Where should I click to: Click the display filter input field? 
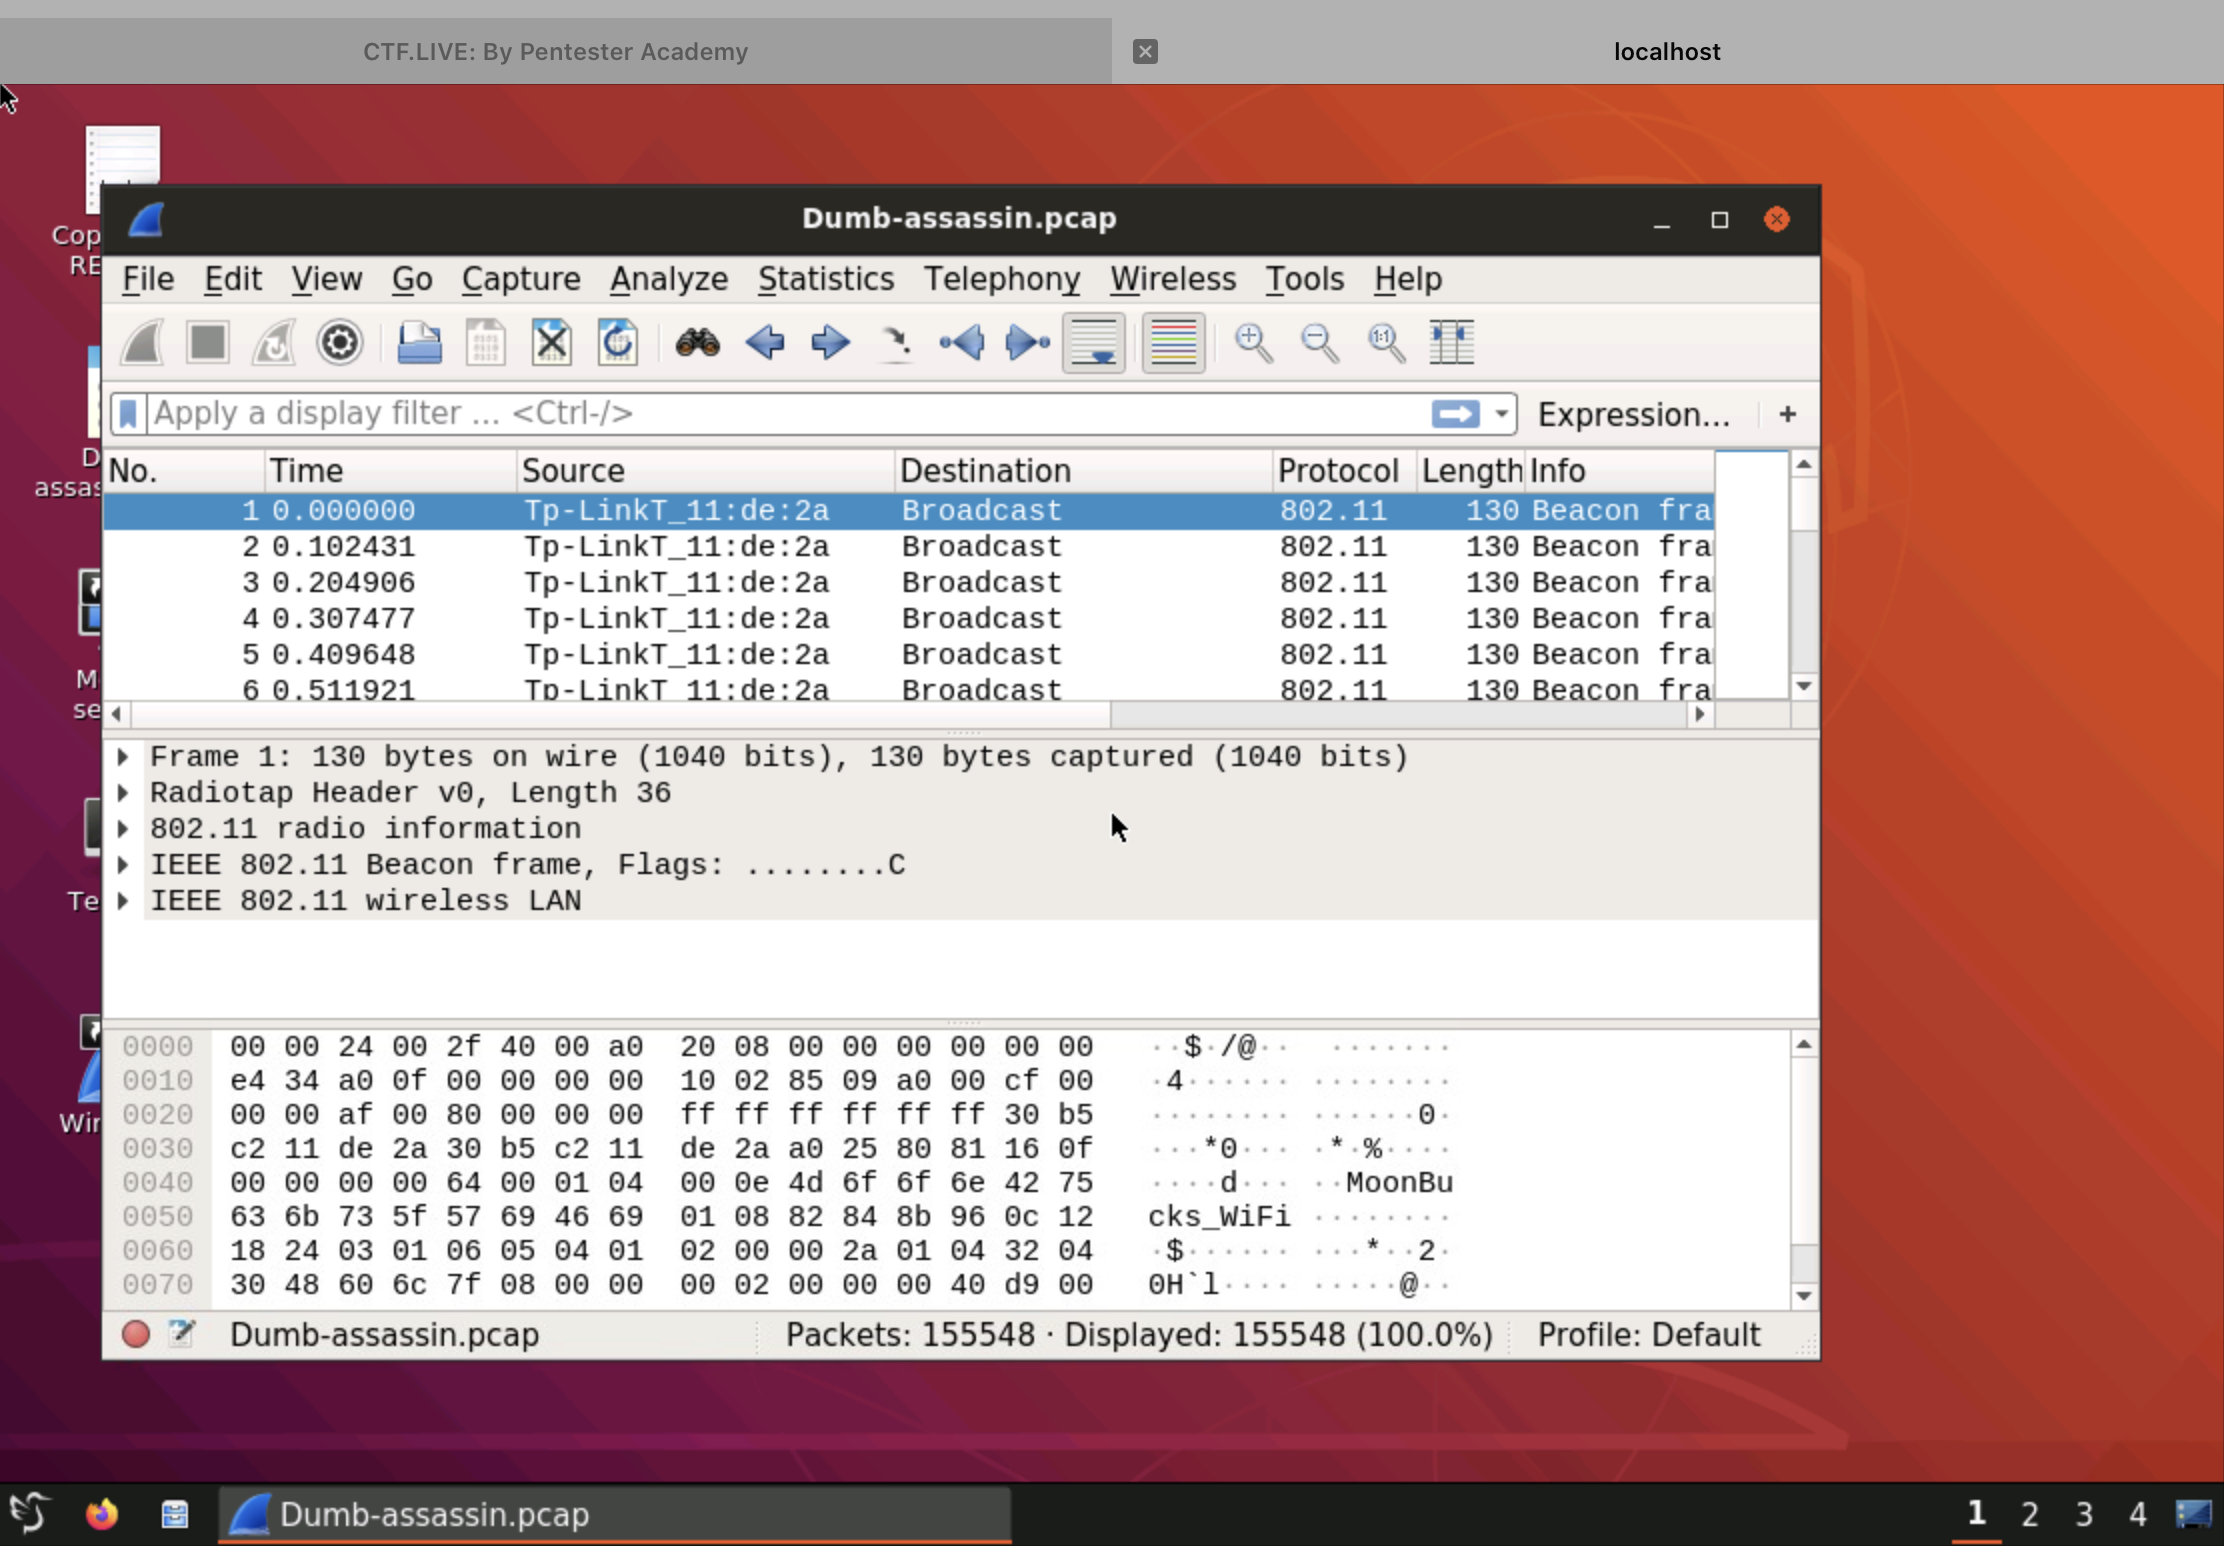click(x=780, y=414)
